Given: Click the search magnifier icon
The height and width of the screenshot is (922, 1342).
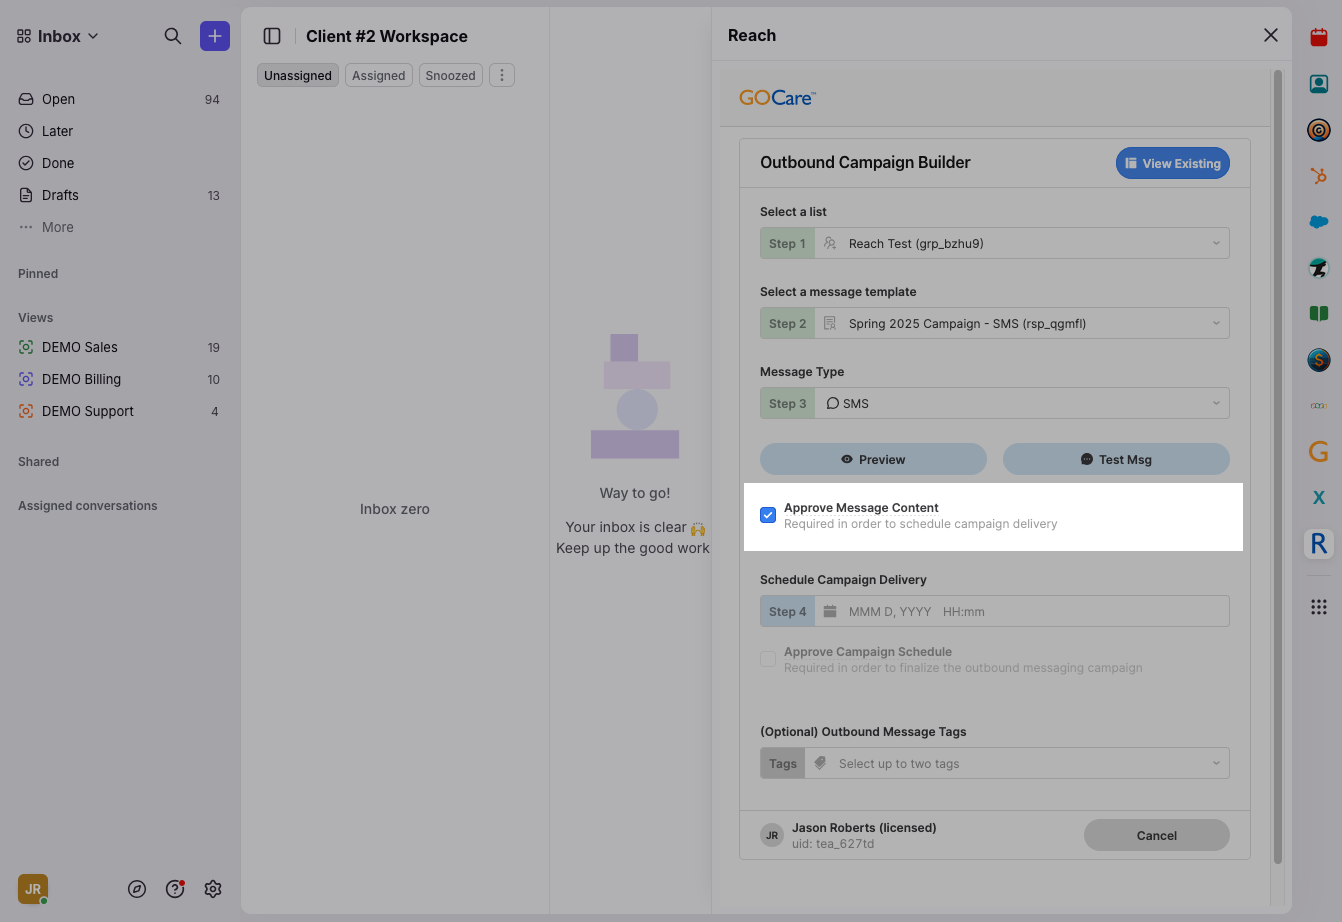Looking at the screenshot, I should pyautogui.click(x=173, y=36).
